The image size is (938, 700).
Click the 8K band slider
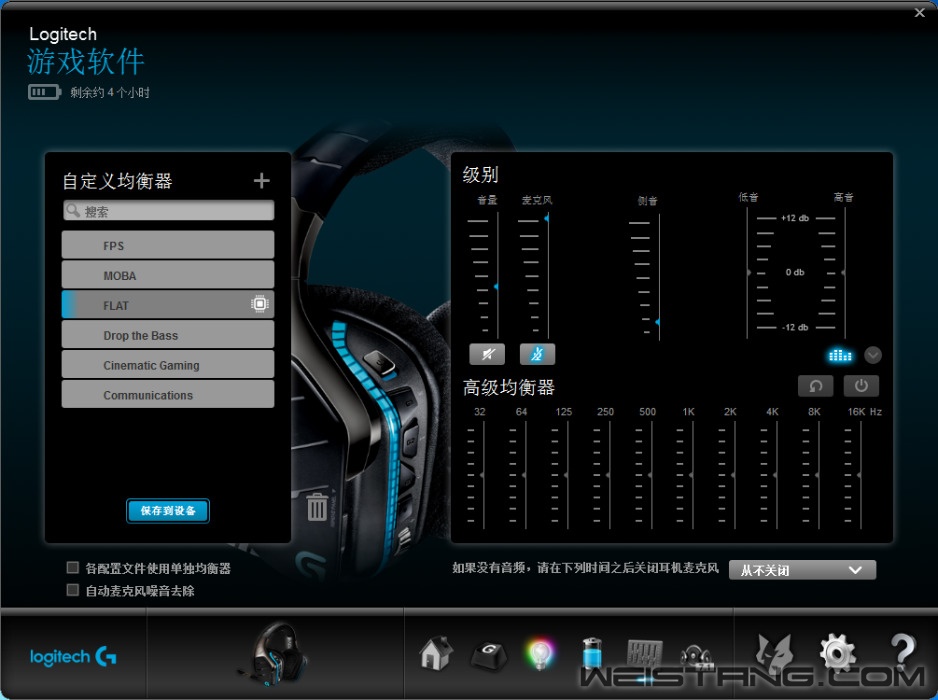[x=818, y=475]
